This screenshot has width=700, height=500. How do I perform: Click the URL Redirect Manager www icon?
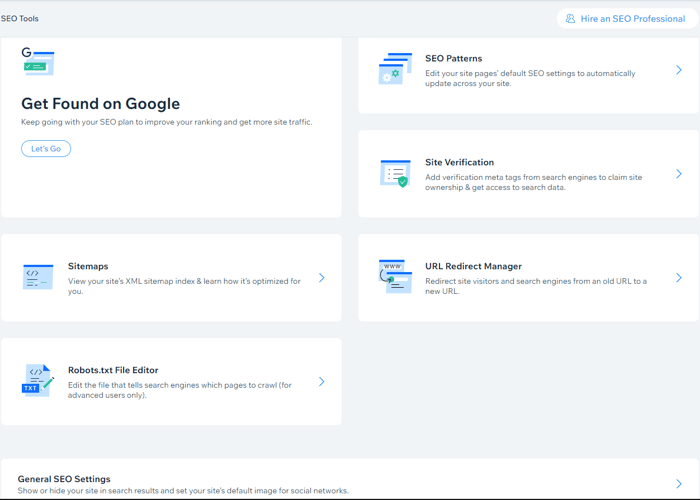395,276
